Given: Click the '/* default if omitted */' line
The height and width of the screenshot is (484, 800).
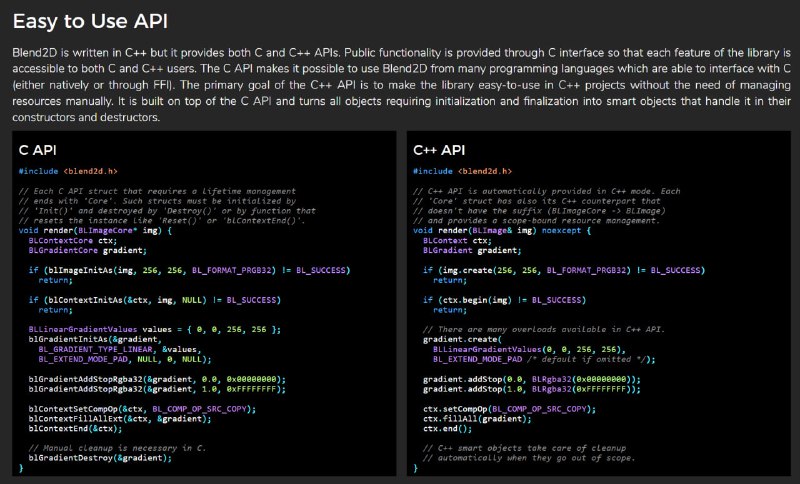Looking at the screenshot, I should point(544,359).
